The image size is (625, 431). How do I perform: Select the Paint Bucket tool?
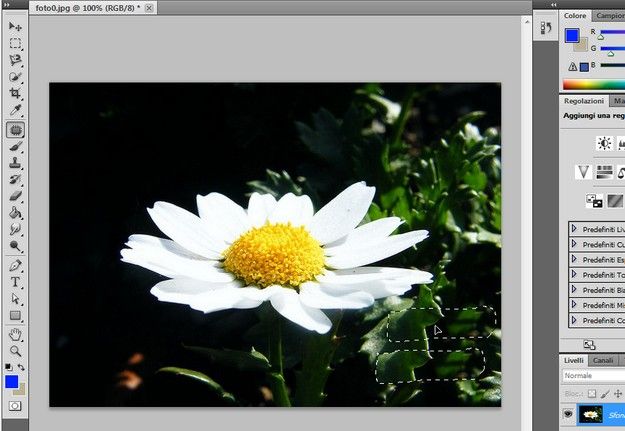coord(15,213)
